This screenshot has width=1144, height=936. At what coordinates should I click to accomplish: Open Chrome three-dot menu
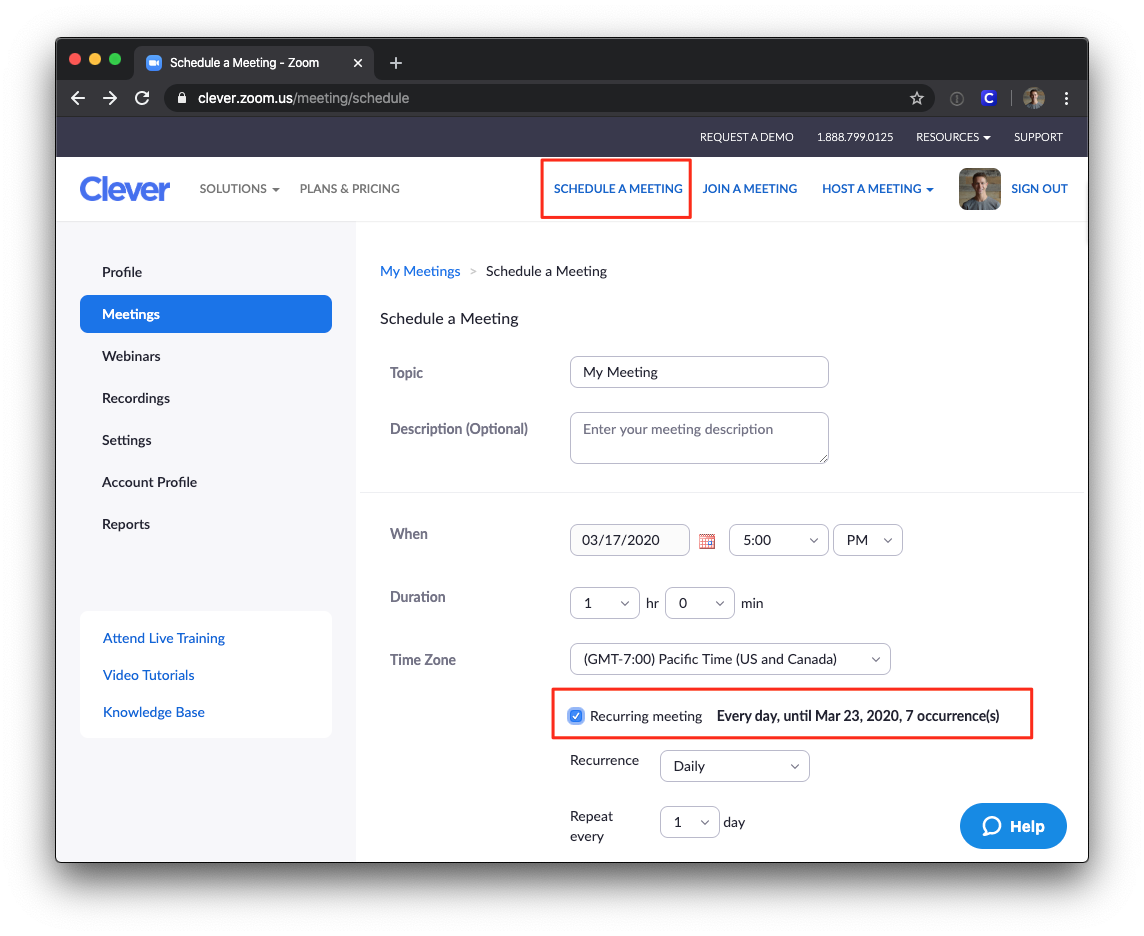[1066, 98]
